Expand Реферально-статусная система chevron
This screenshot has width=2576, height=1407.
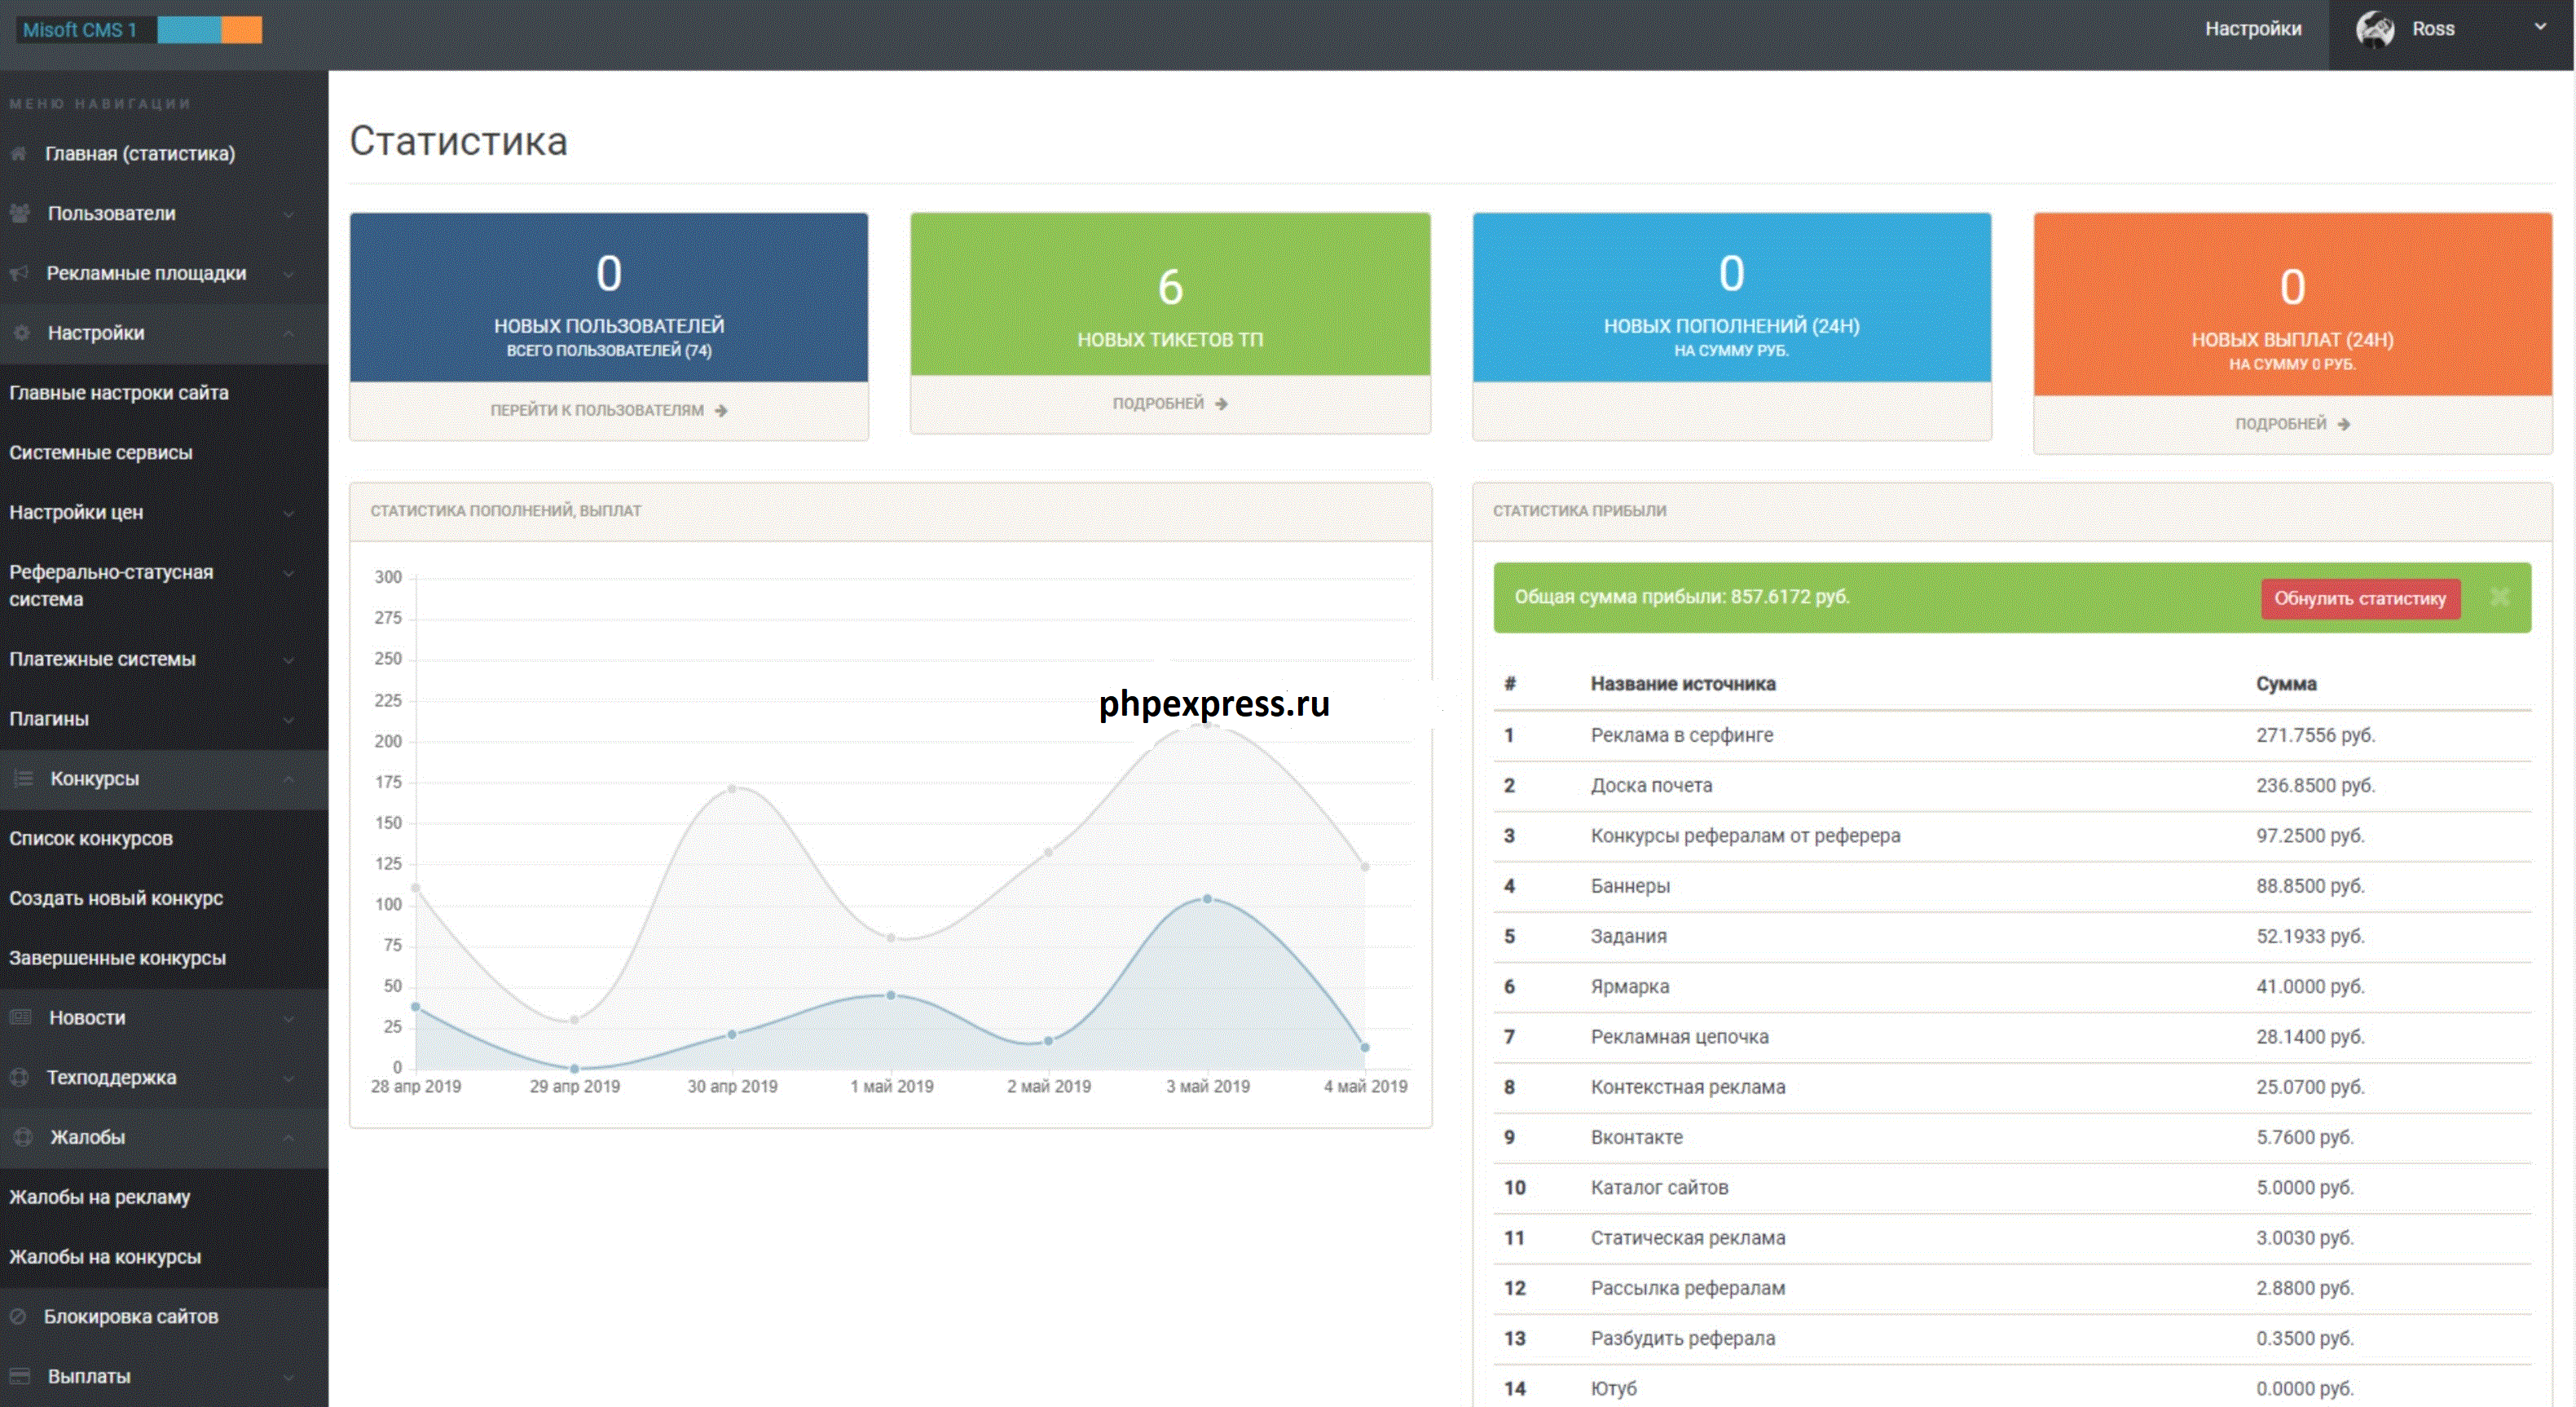pyautogui.click(x=289, y=573)
